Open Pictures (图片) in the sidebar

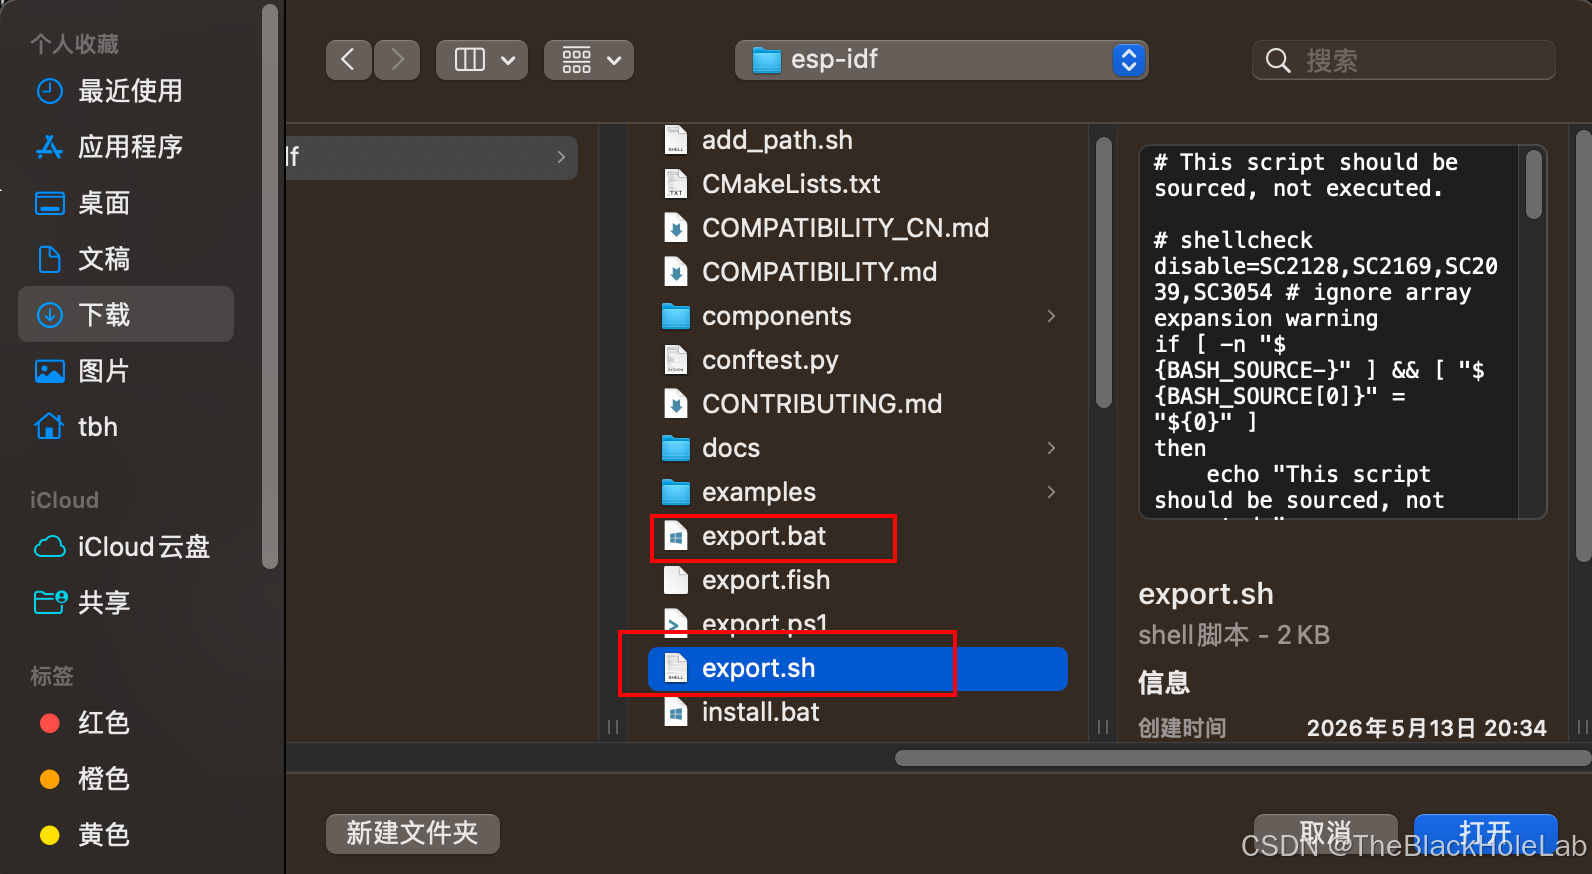[x=126, y=371]
